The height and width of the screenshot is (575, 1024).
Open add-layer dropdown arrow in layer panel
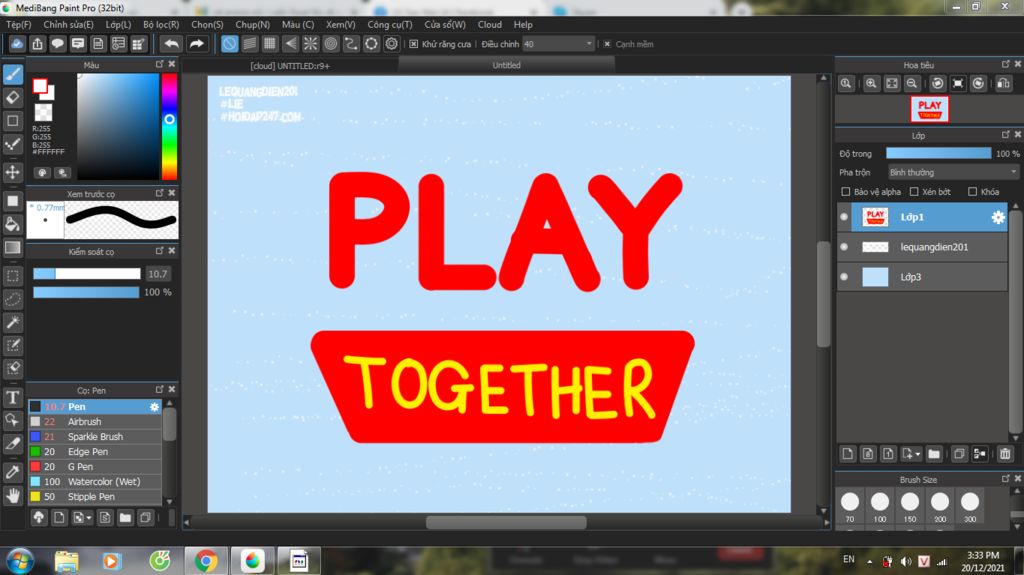(918, 453)
